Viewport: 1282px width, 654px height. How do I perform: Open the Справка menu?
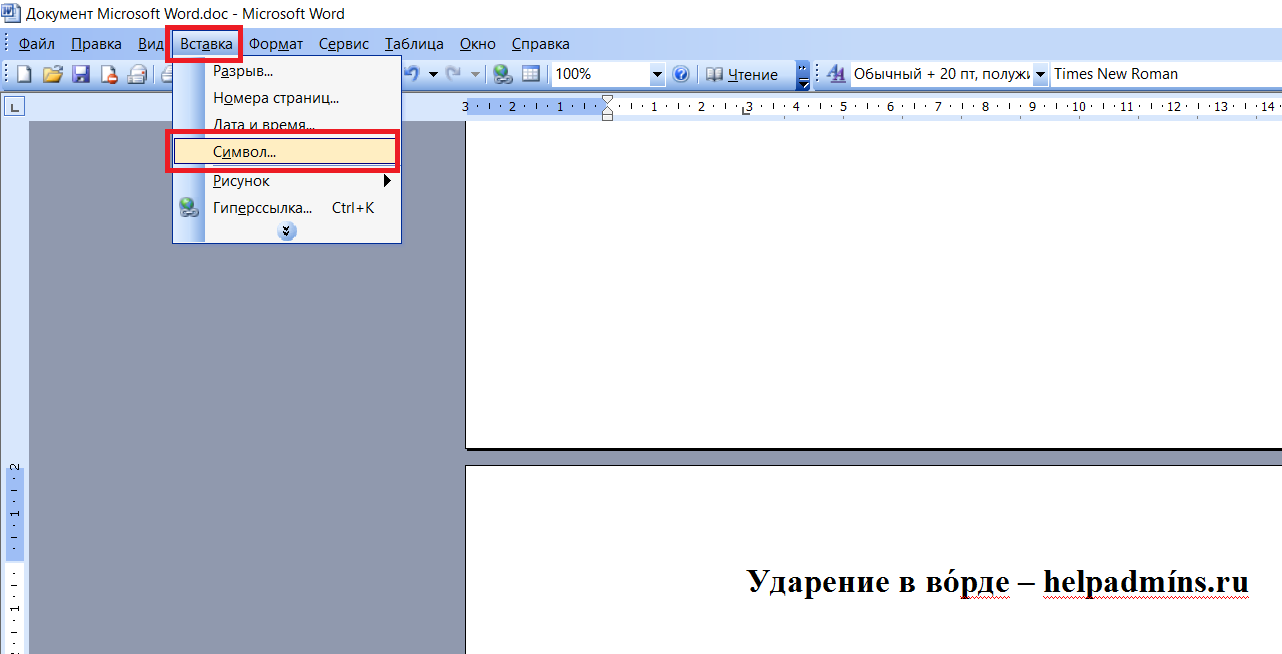(x=541, y=44)
